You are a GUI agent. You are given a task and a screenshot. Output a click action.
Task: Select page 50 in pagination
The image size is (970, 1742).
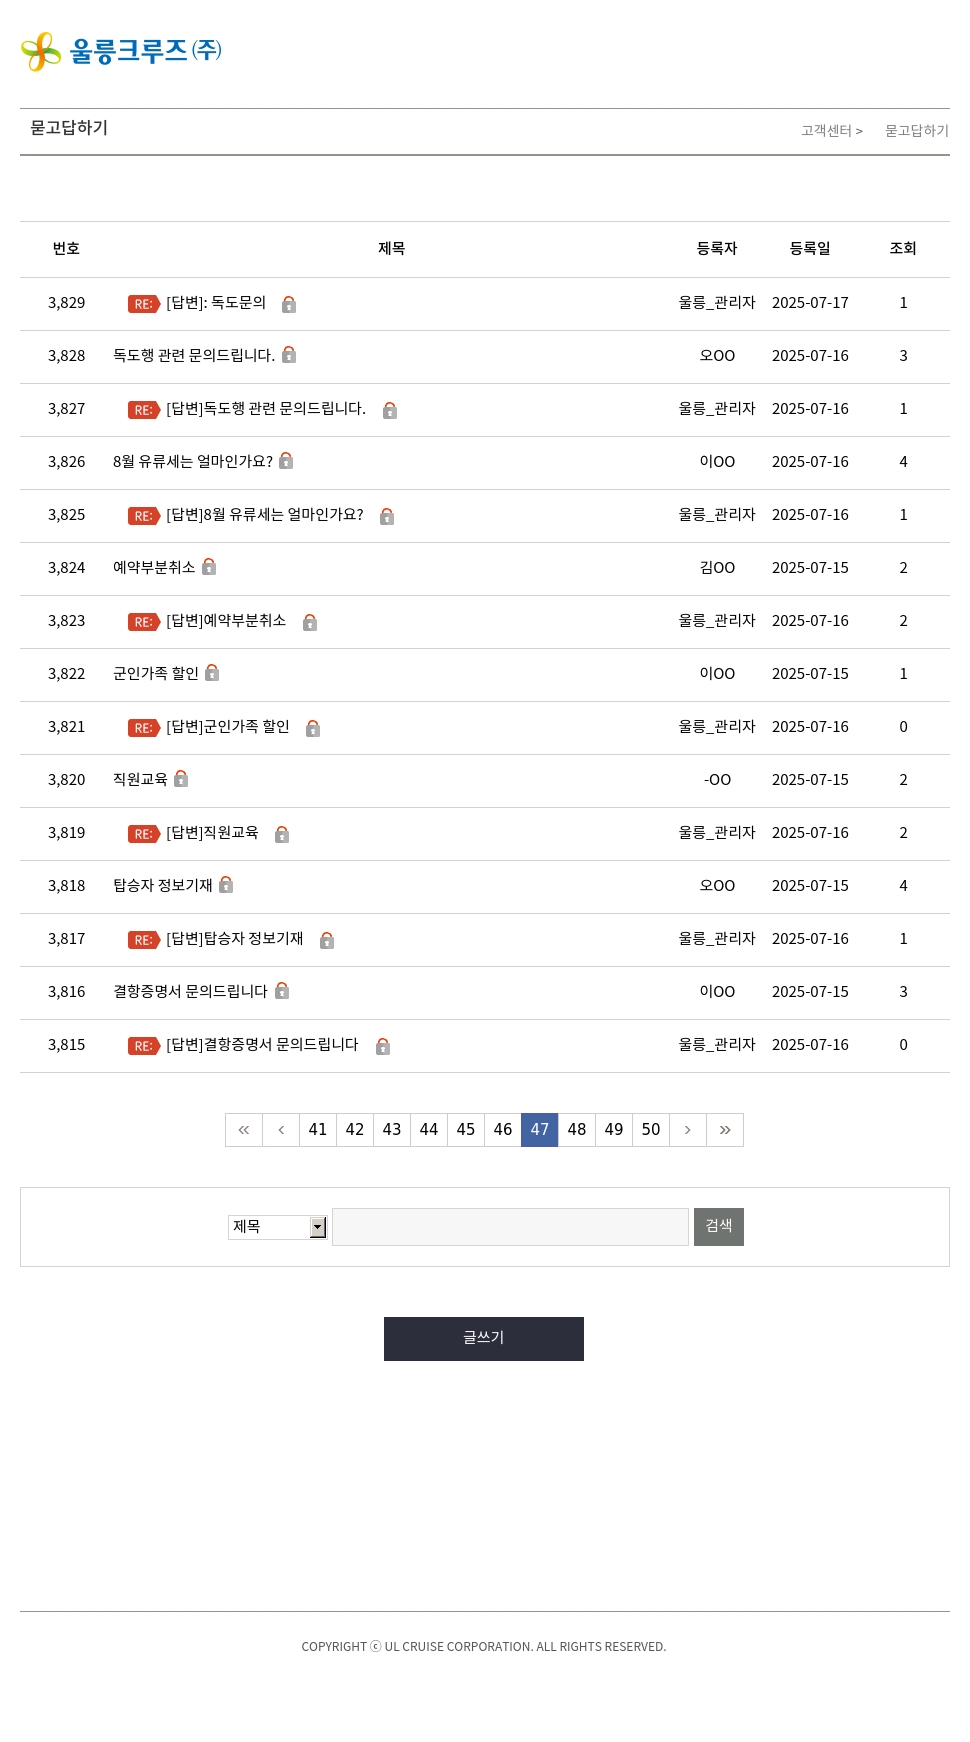(x=651, y=1130)
